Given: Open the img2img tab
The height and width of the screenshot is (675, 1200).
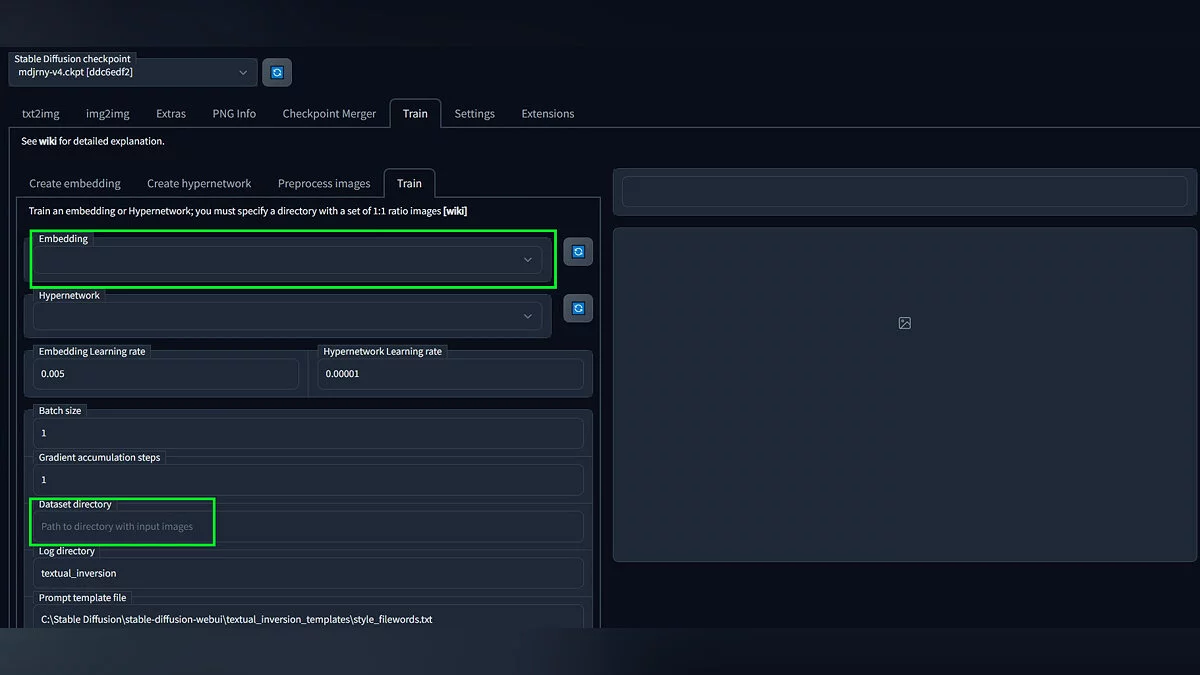Looking at the screenshot, I should [x=106, y=114].
